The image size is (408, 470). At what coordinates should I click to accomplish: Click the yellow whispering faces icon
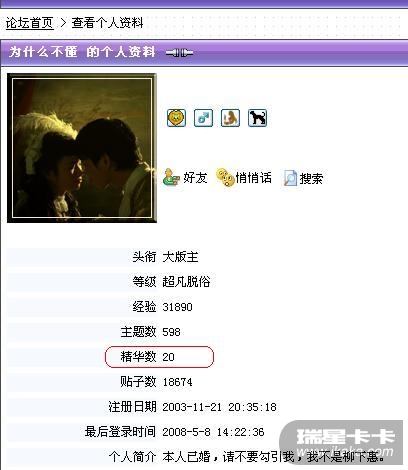click(225, 177)
